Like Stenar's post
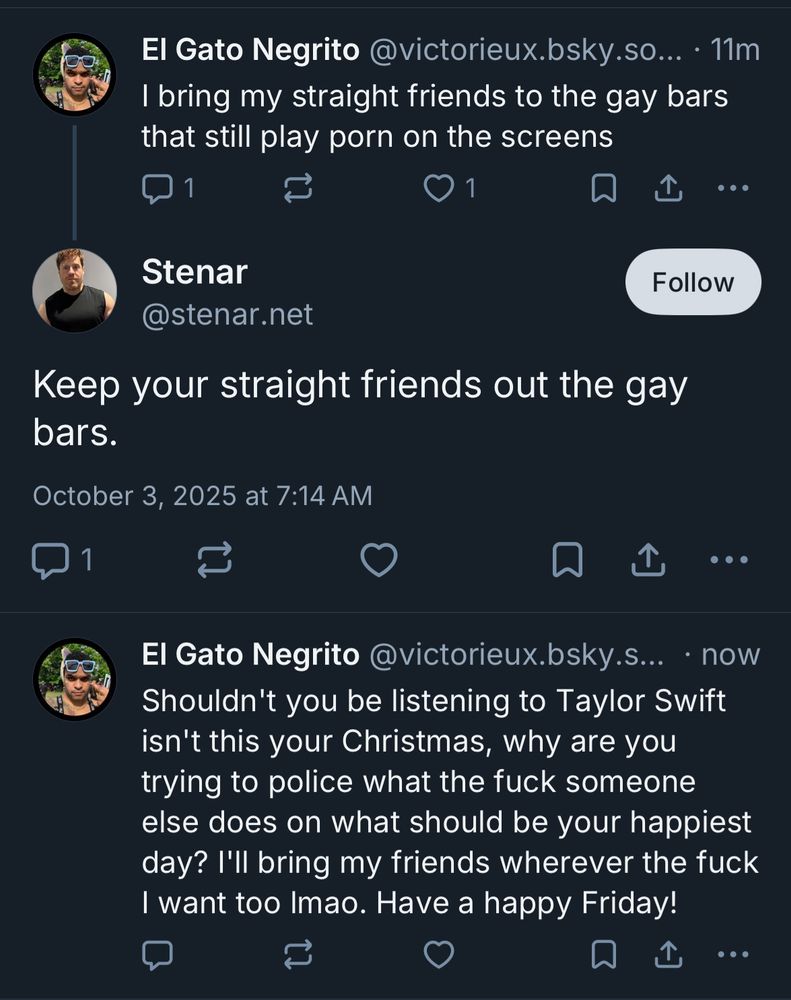This screenshot has height=1000, width=791. tap(378, 561)
